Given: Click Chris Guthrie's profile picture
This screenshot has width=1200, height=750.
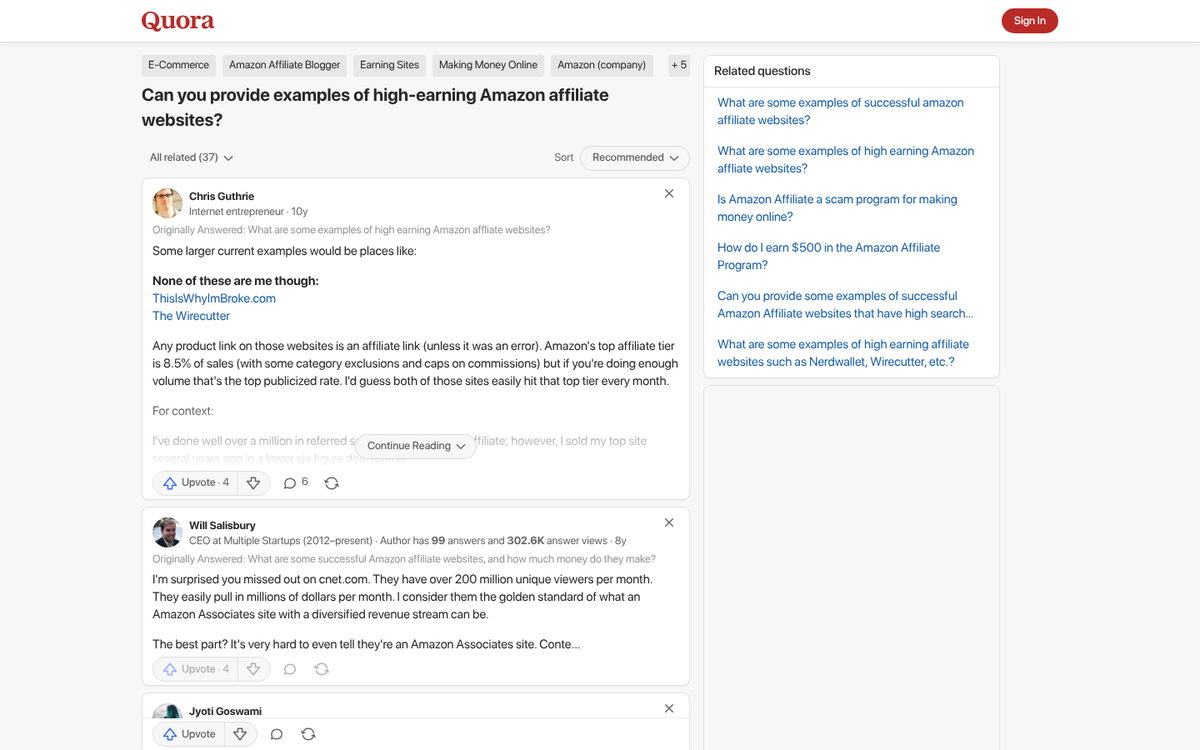Looking at the screenshot, I should click(167, 203).
